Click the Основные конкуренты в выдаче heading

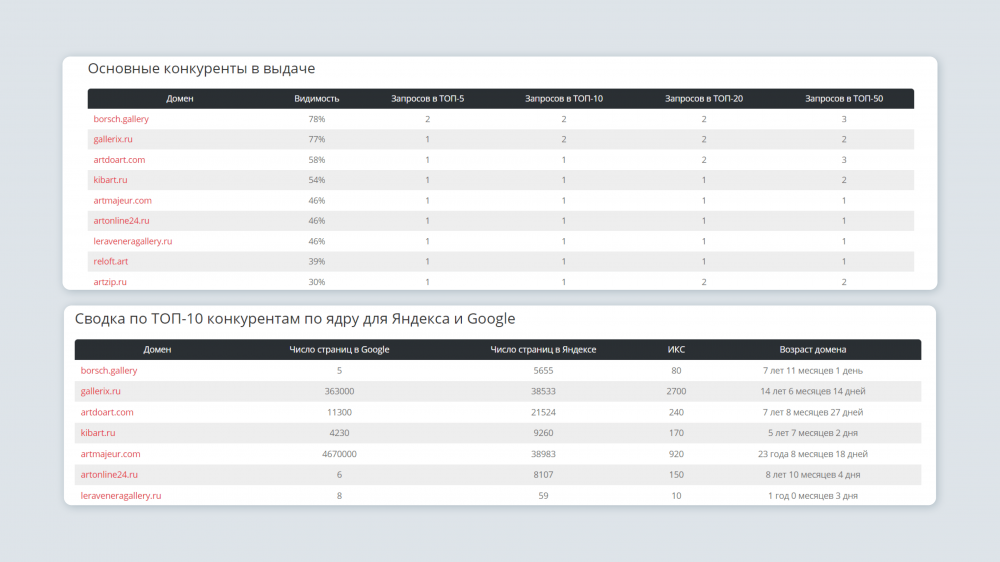click(202, 68)
